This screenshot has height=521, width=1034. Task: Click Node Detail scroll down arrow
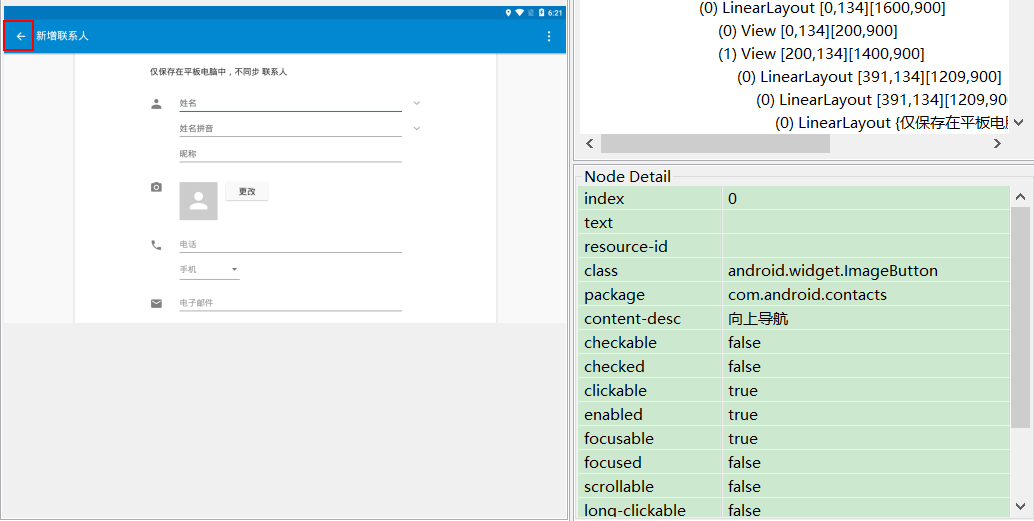pyautogui.click(x=1020, y=506)
